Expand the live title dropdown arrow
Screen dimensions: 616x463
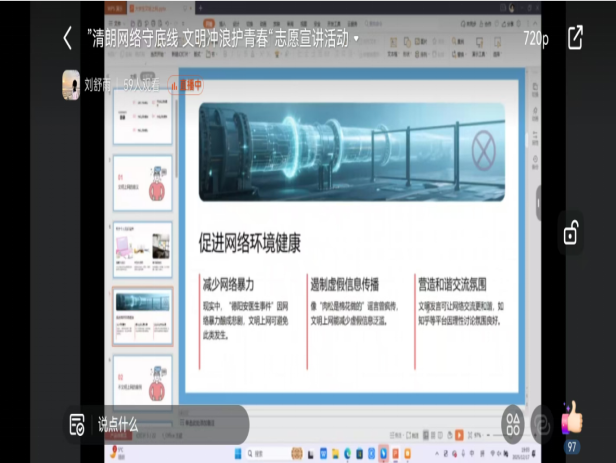(x=355, y=39)
